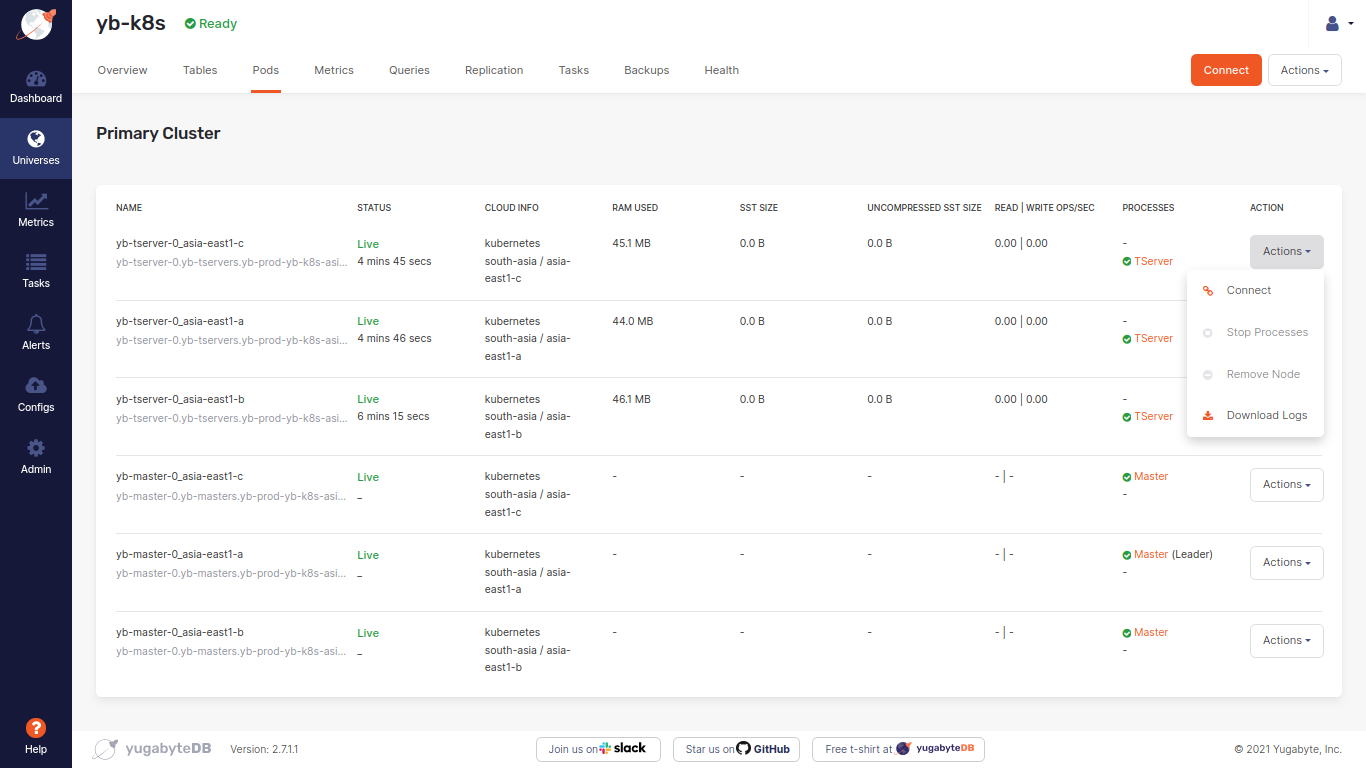The height and width of the screenshot is (768, 1366).
Task: Choose Connect from the open actions menu
Action: 1248,290
